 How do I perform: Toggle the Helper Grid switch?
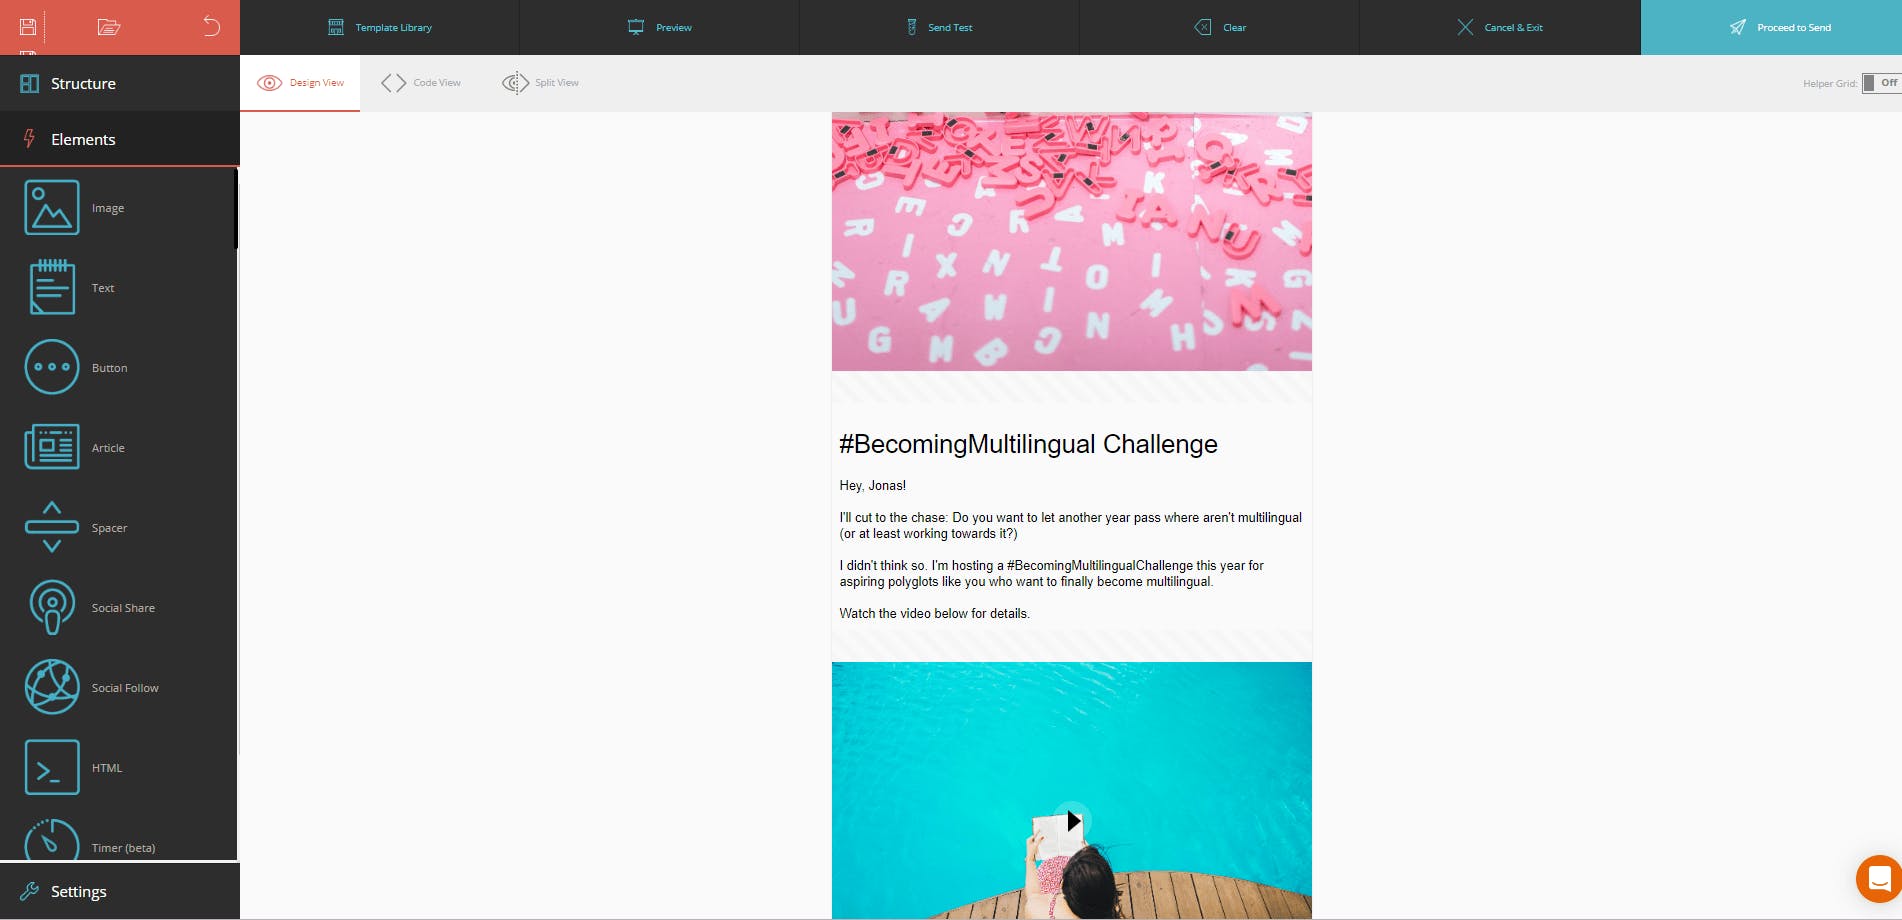click(x=1881, y=83)
